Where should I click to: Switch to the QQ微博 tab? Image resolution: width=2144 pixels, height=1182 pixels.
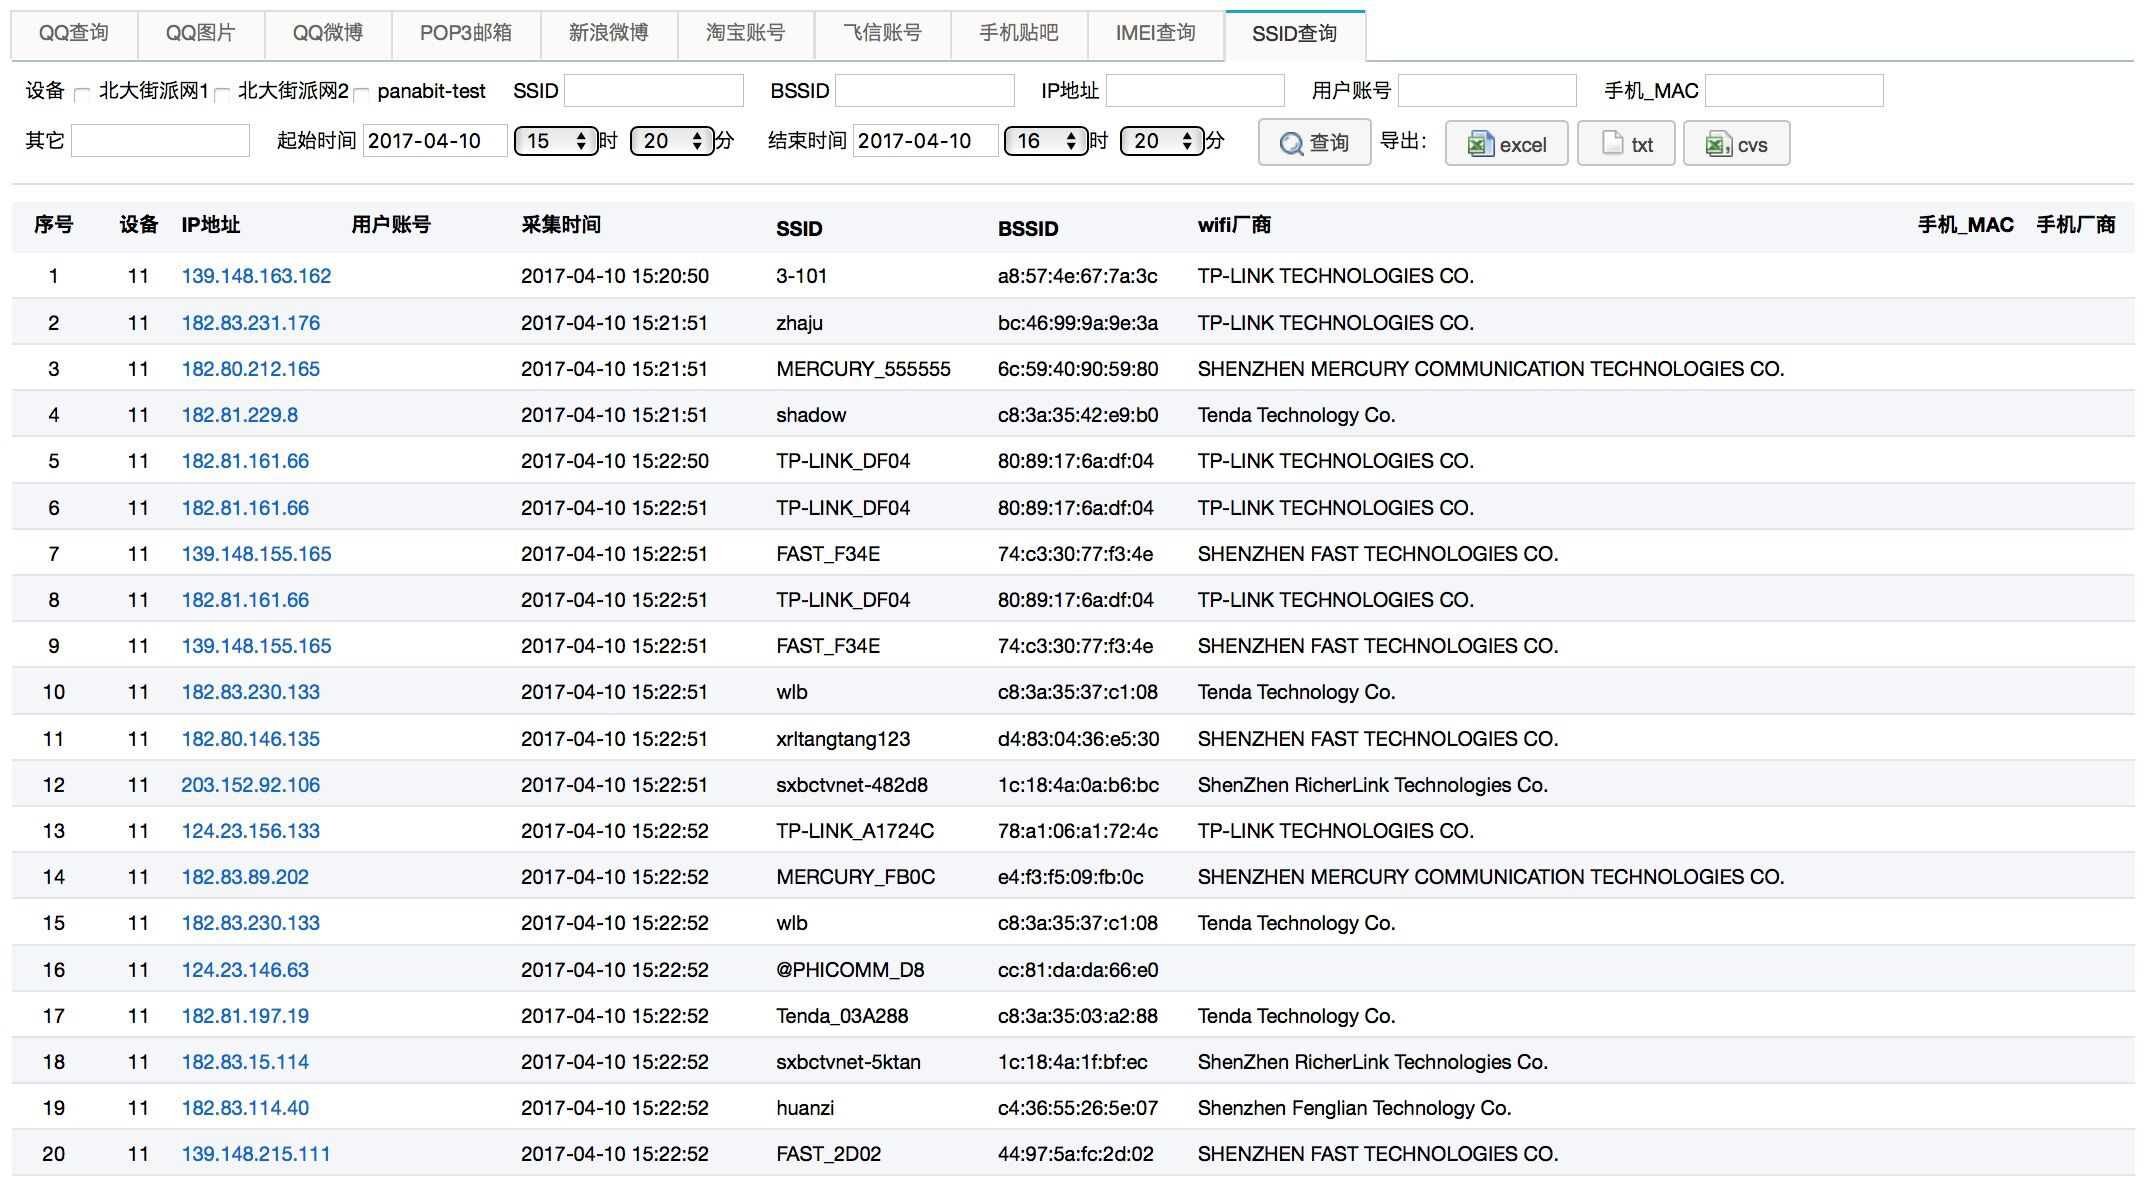click(x=328, y=33)
